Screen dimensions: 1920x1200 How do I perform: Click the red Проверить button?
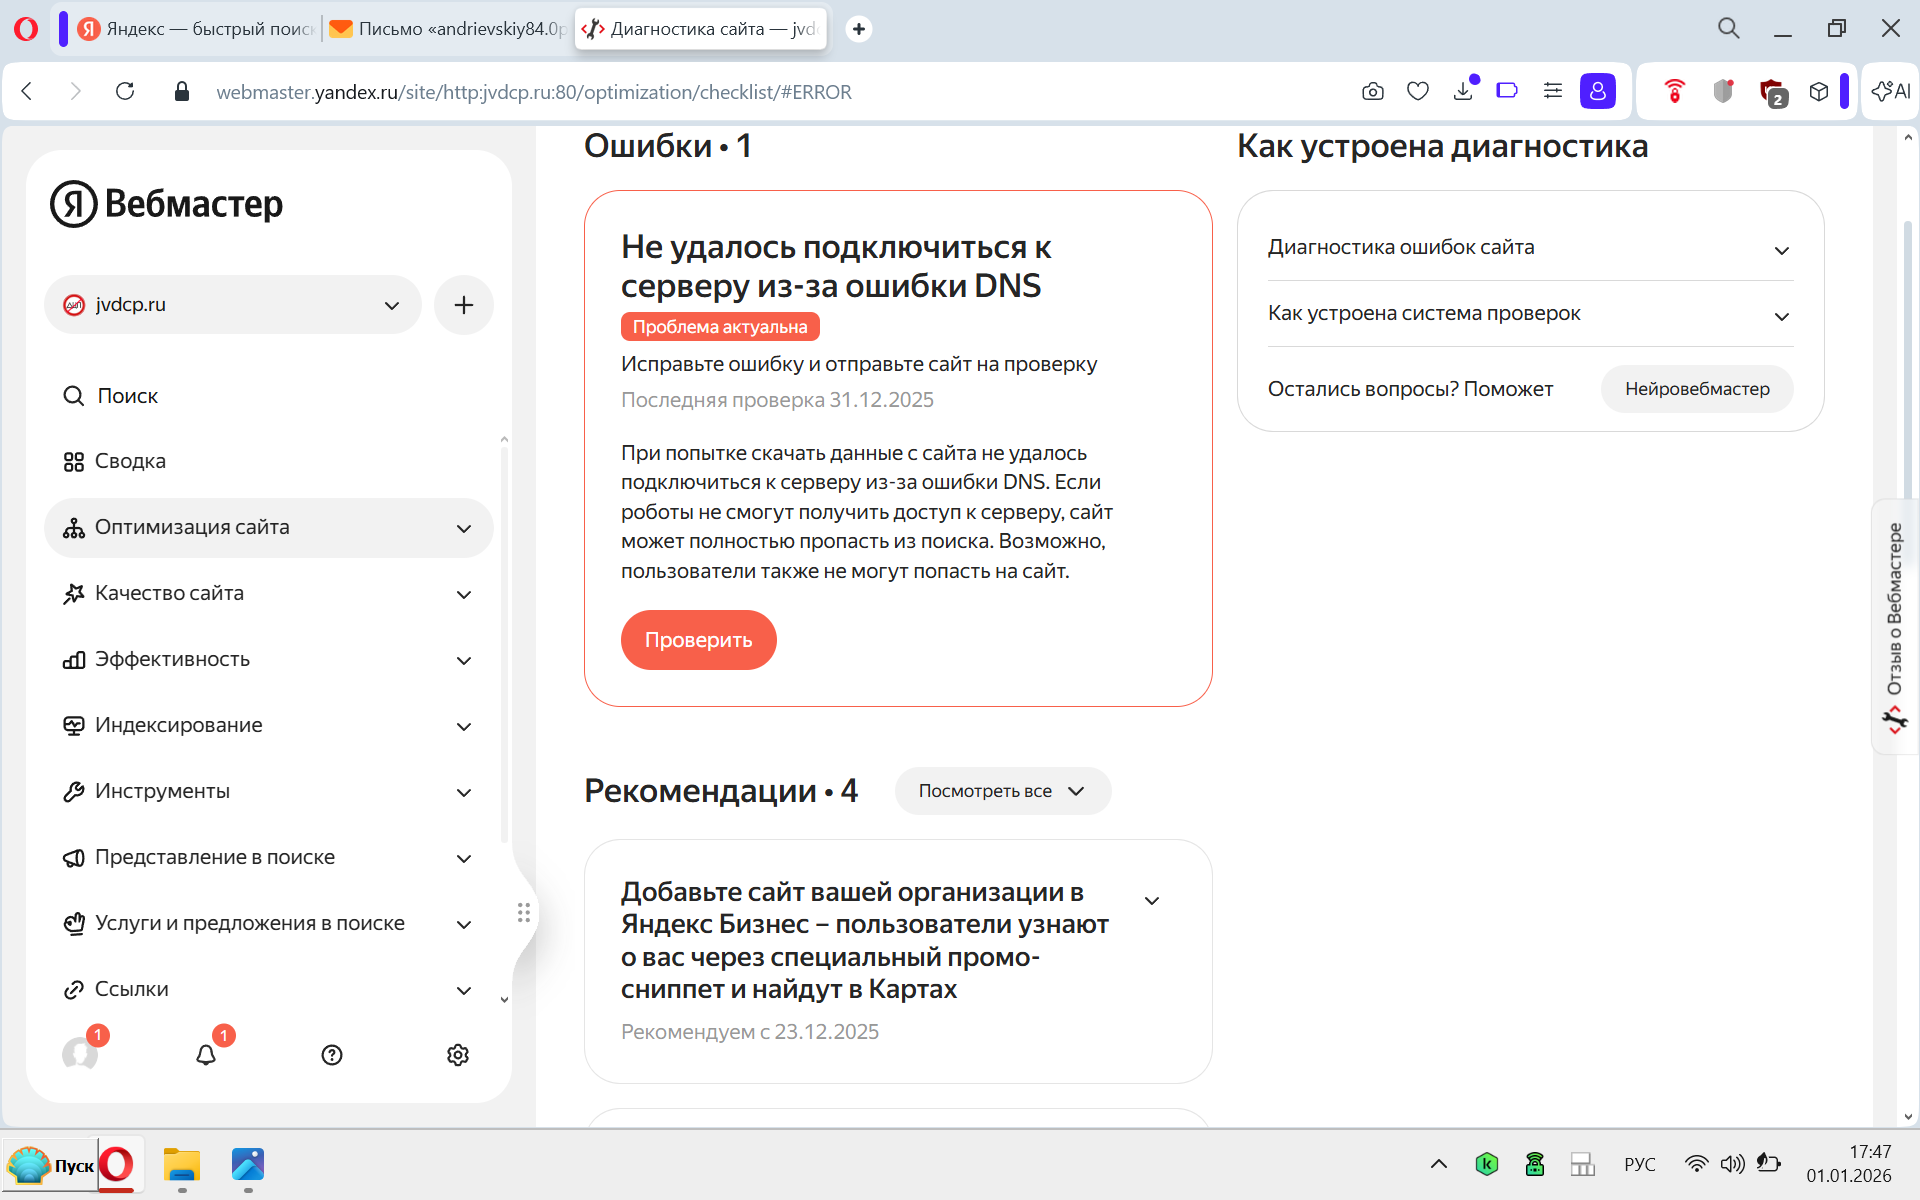(698, 640)
